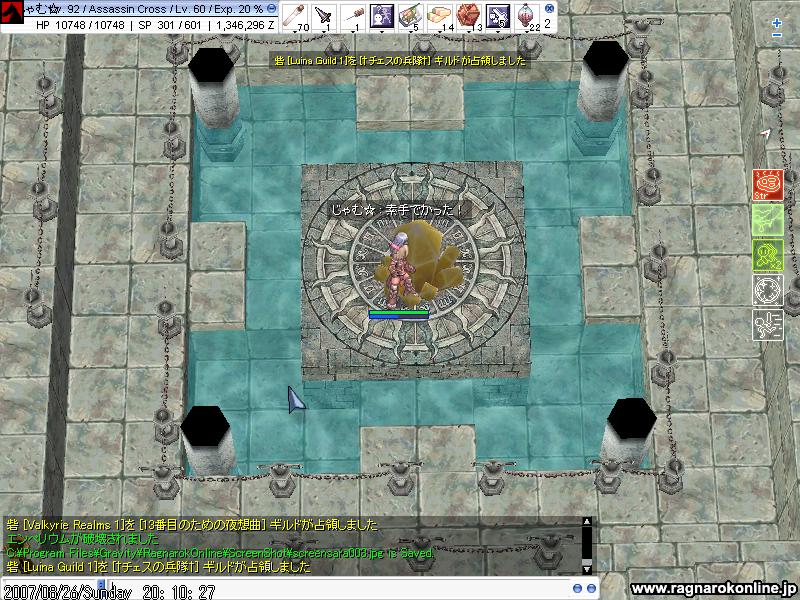Viewport: 800px width, 600px height.
Task: Activate the purple question-mark skill hotkey
Action: [x=382, y=16]
